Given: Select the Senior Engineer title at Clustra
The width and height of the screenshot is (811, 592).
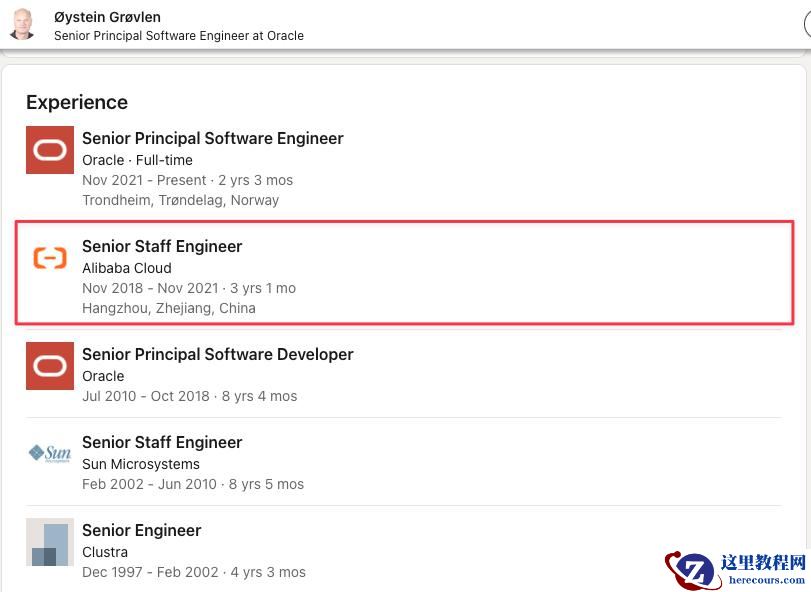Looking at the screenshot, I should coord(141,530).
